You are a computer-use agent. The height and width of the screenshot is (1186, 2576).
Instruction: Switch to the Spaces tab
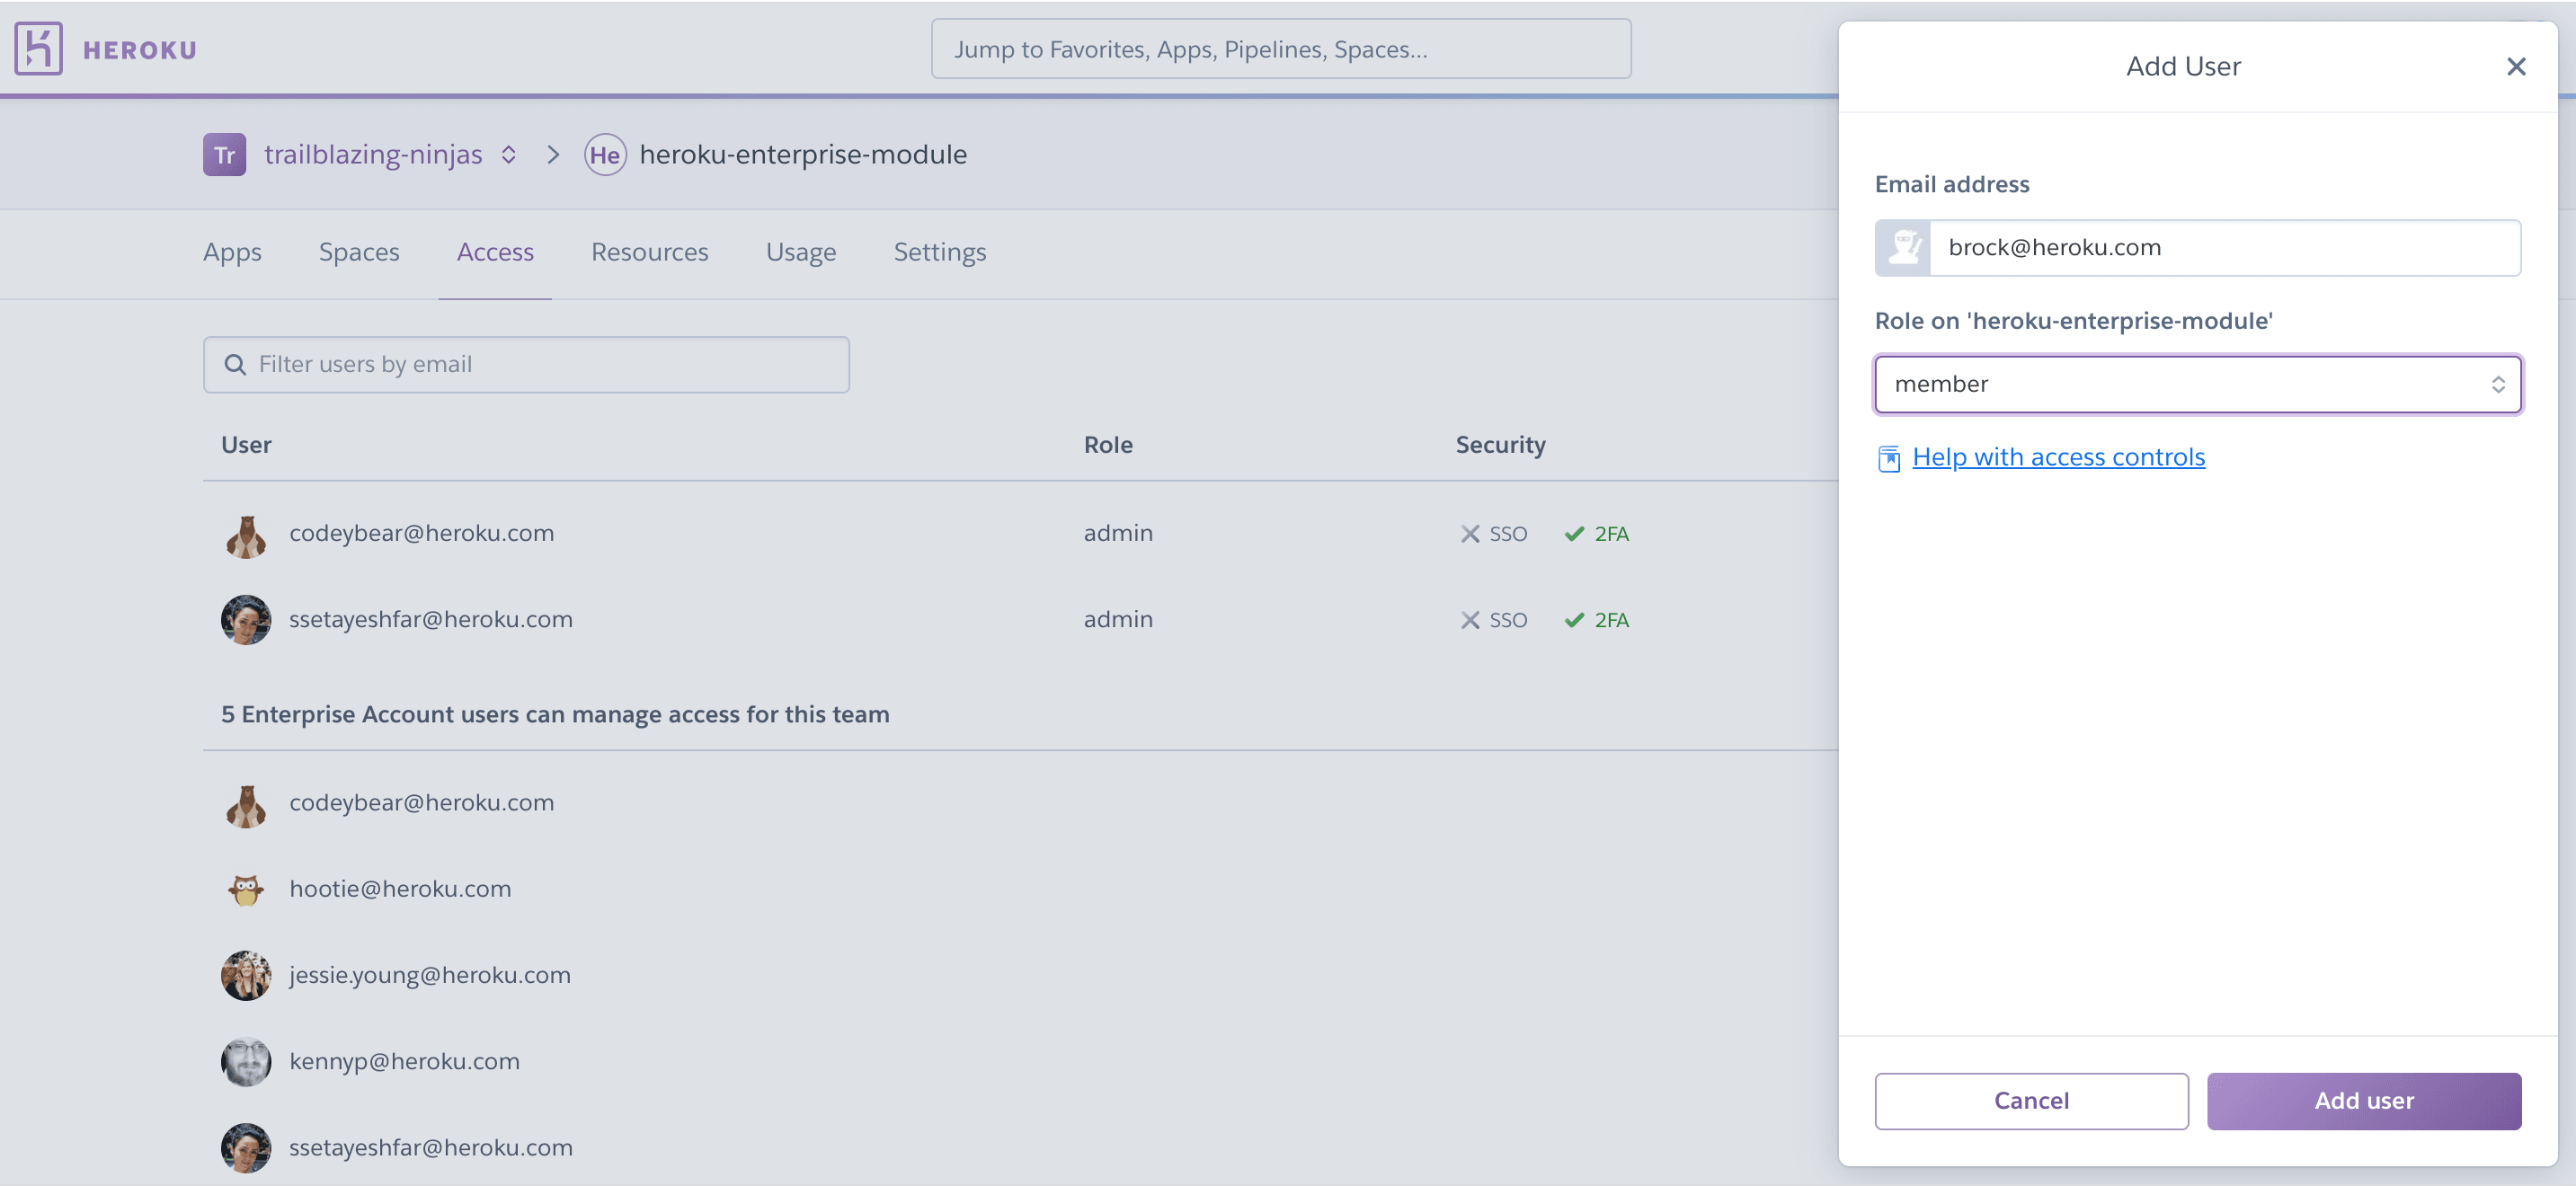point(359,252)
